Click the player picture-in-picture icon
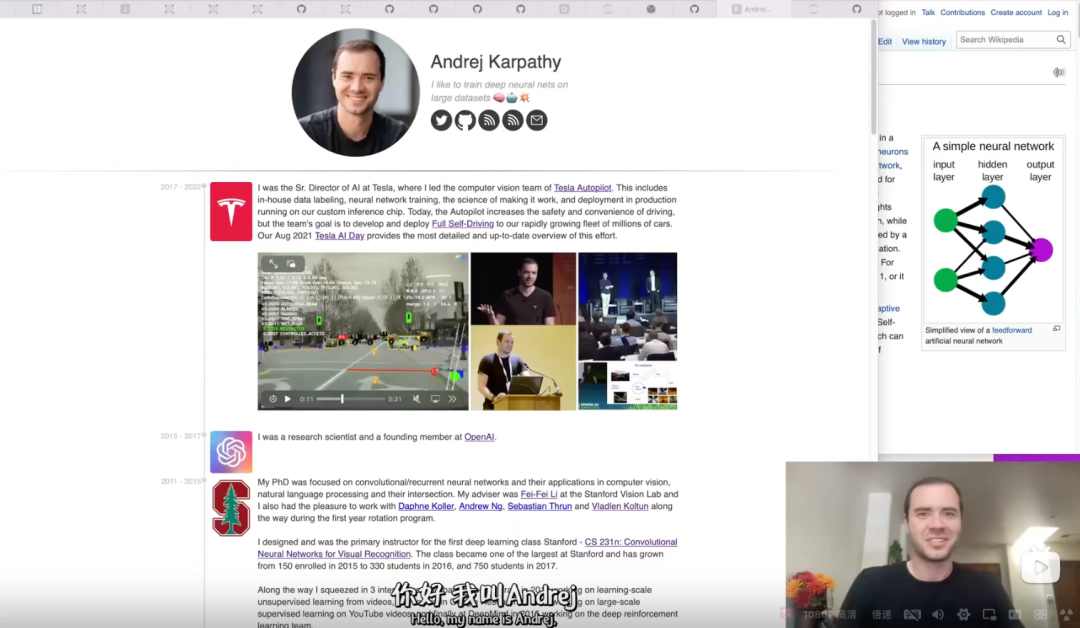Image resolution: width=1080 pixels, height=628 pixels. [x=989, y=614]
